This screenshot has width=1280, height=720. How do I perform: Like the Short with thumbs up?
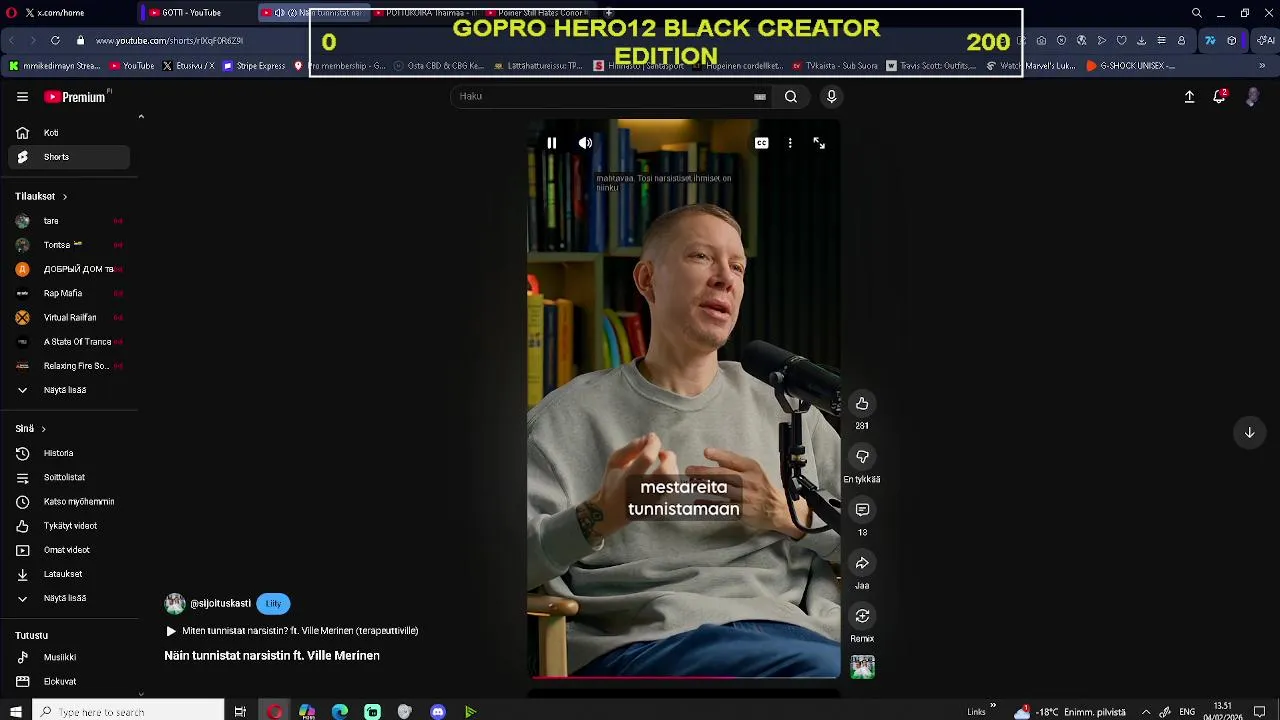click(x=862, y=404)
